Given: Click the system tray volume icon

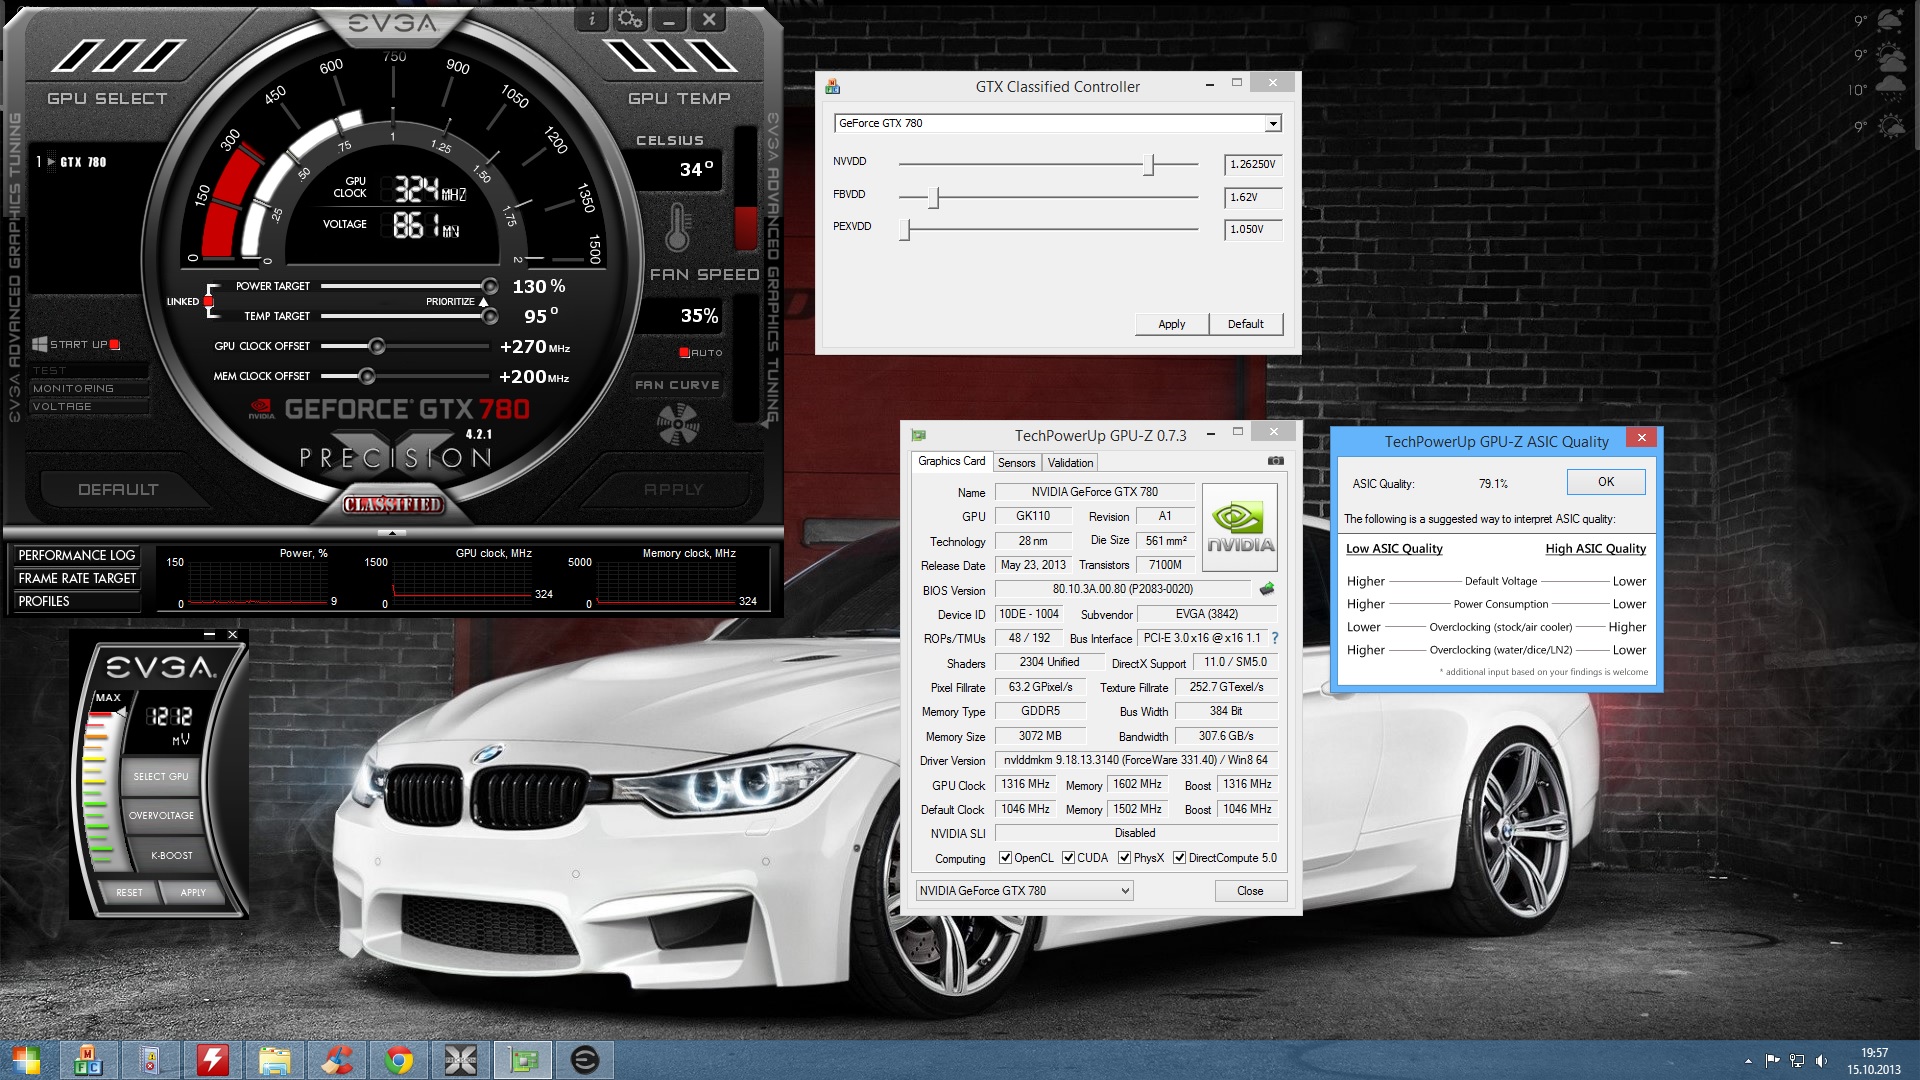Looking at the screenshot, I should pyautogui.click(x=1821, y=1061).
